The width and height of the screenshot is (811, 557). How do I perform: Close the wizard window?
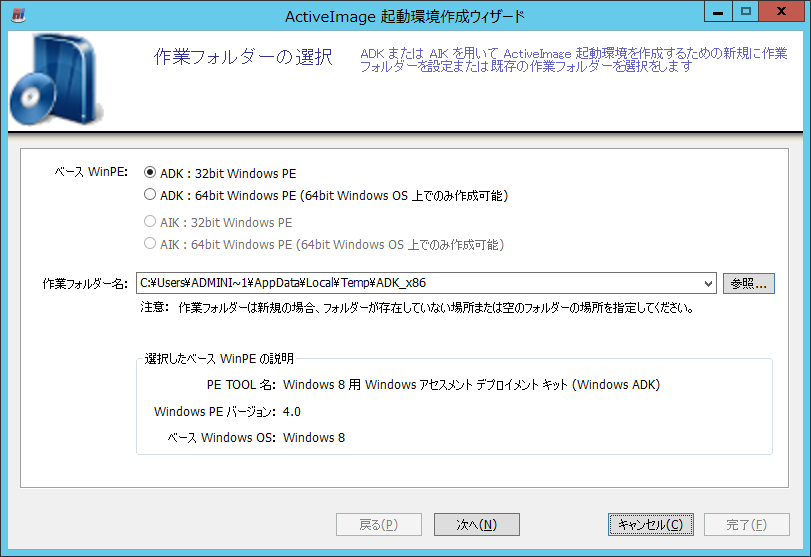781,11
